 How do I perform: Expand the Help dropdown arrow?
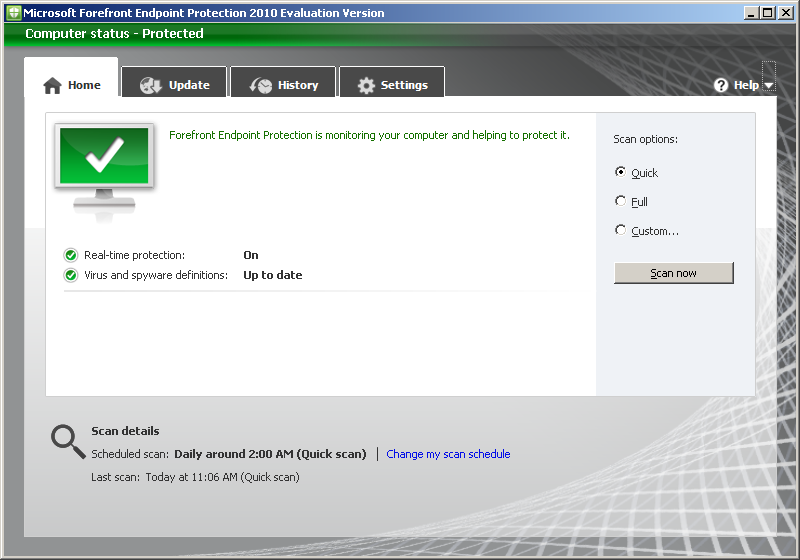768,86
